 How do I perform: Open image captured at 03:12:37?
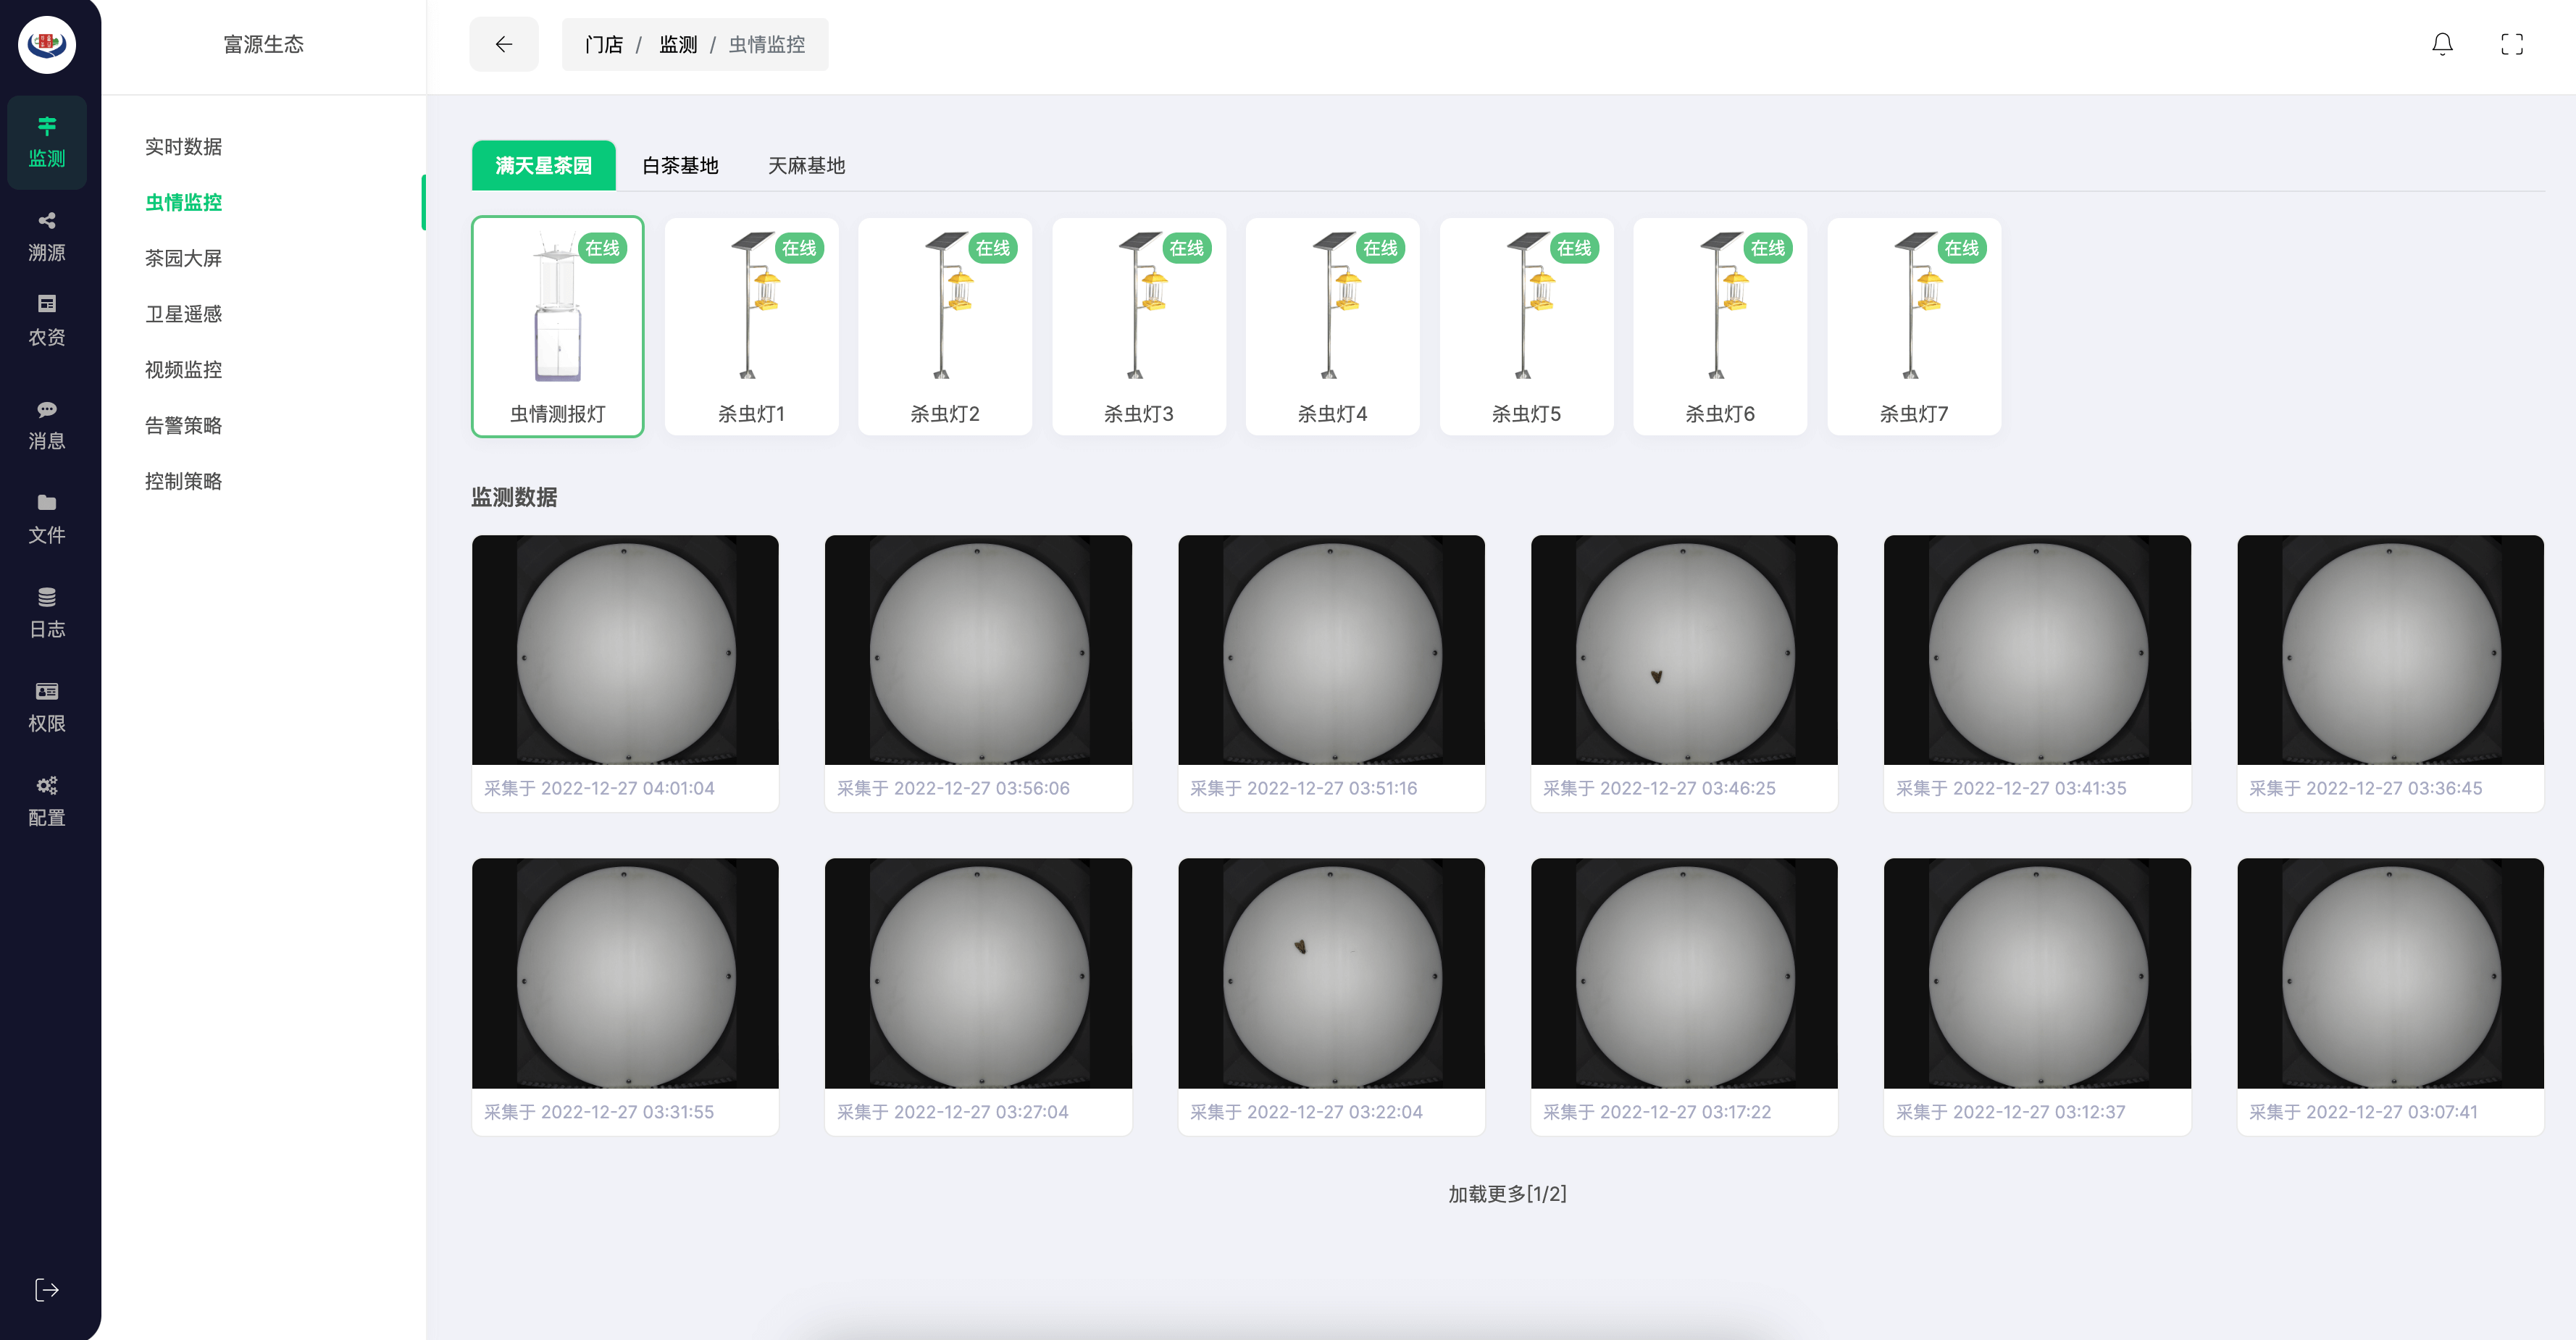2037,974
